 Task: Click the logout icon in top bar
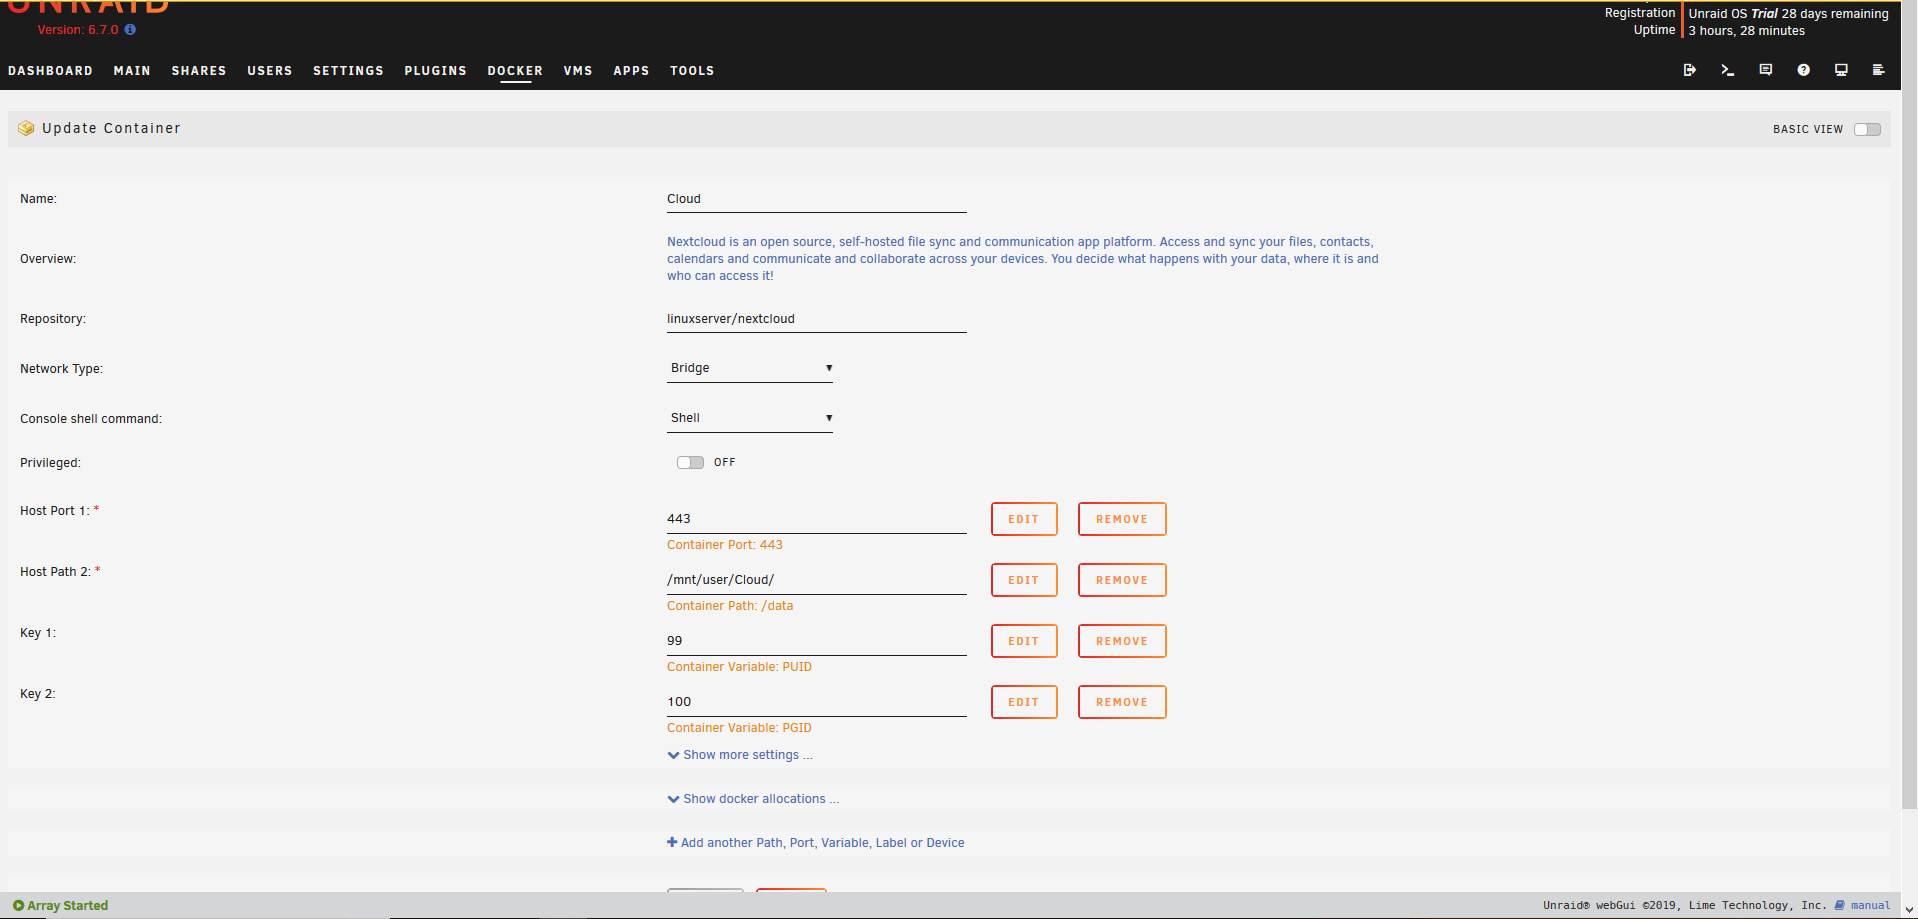click(1689, 70)
